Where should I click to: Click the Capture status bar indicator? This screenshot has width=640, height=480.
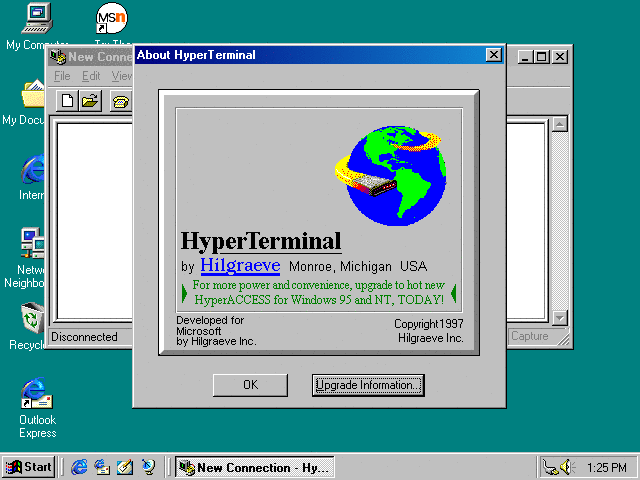click(530, 336)
